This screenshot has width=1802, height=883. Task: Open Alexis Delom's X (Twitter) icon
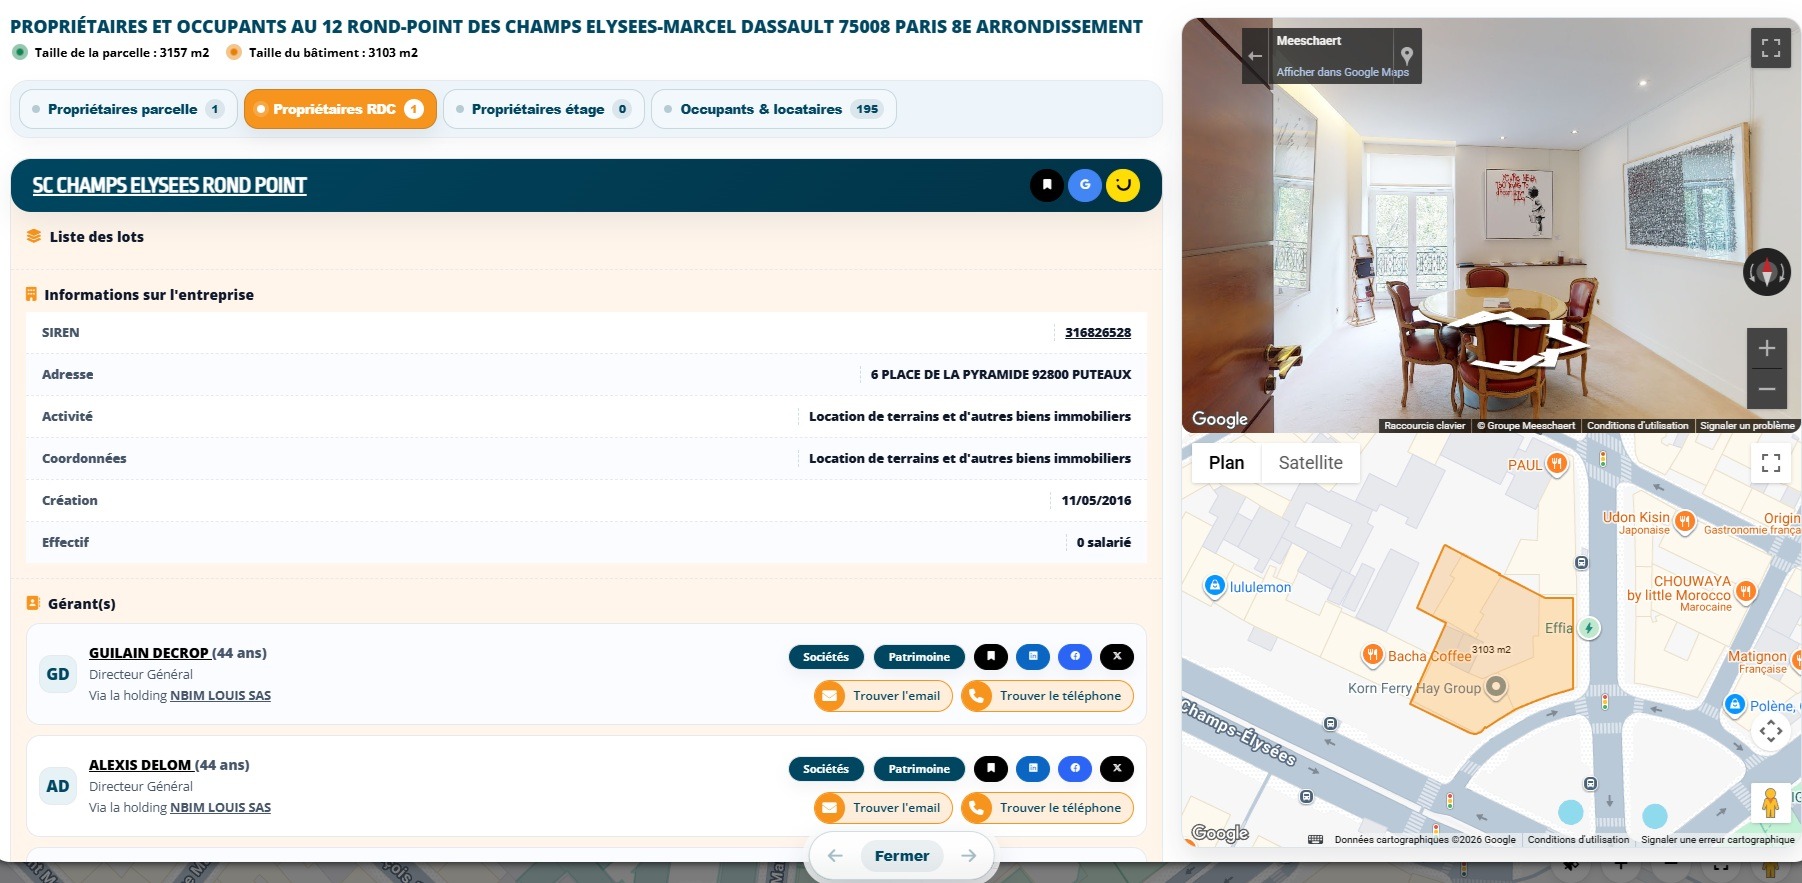[x=1117, y=768]
